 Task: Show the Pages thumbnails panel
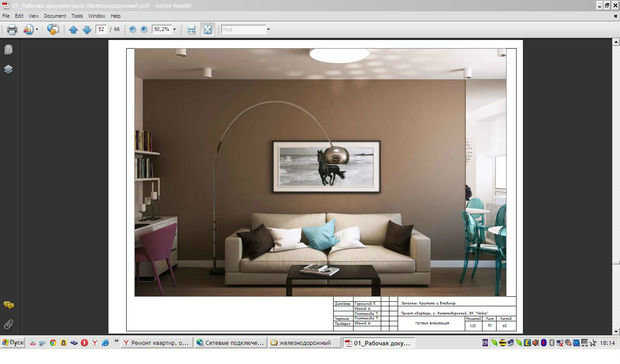(8, 49)
